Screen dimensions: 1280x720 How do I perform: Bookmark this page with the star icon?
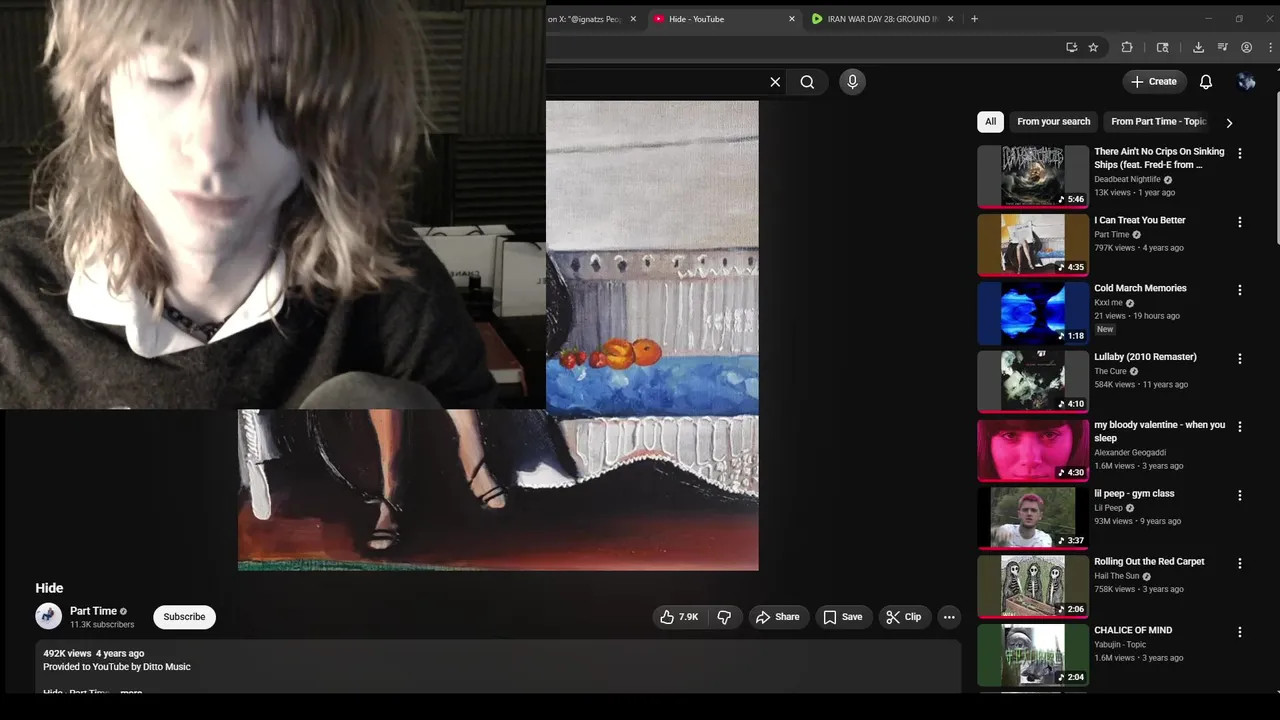[1093, 47]
